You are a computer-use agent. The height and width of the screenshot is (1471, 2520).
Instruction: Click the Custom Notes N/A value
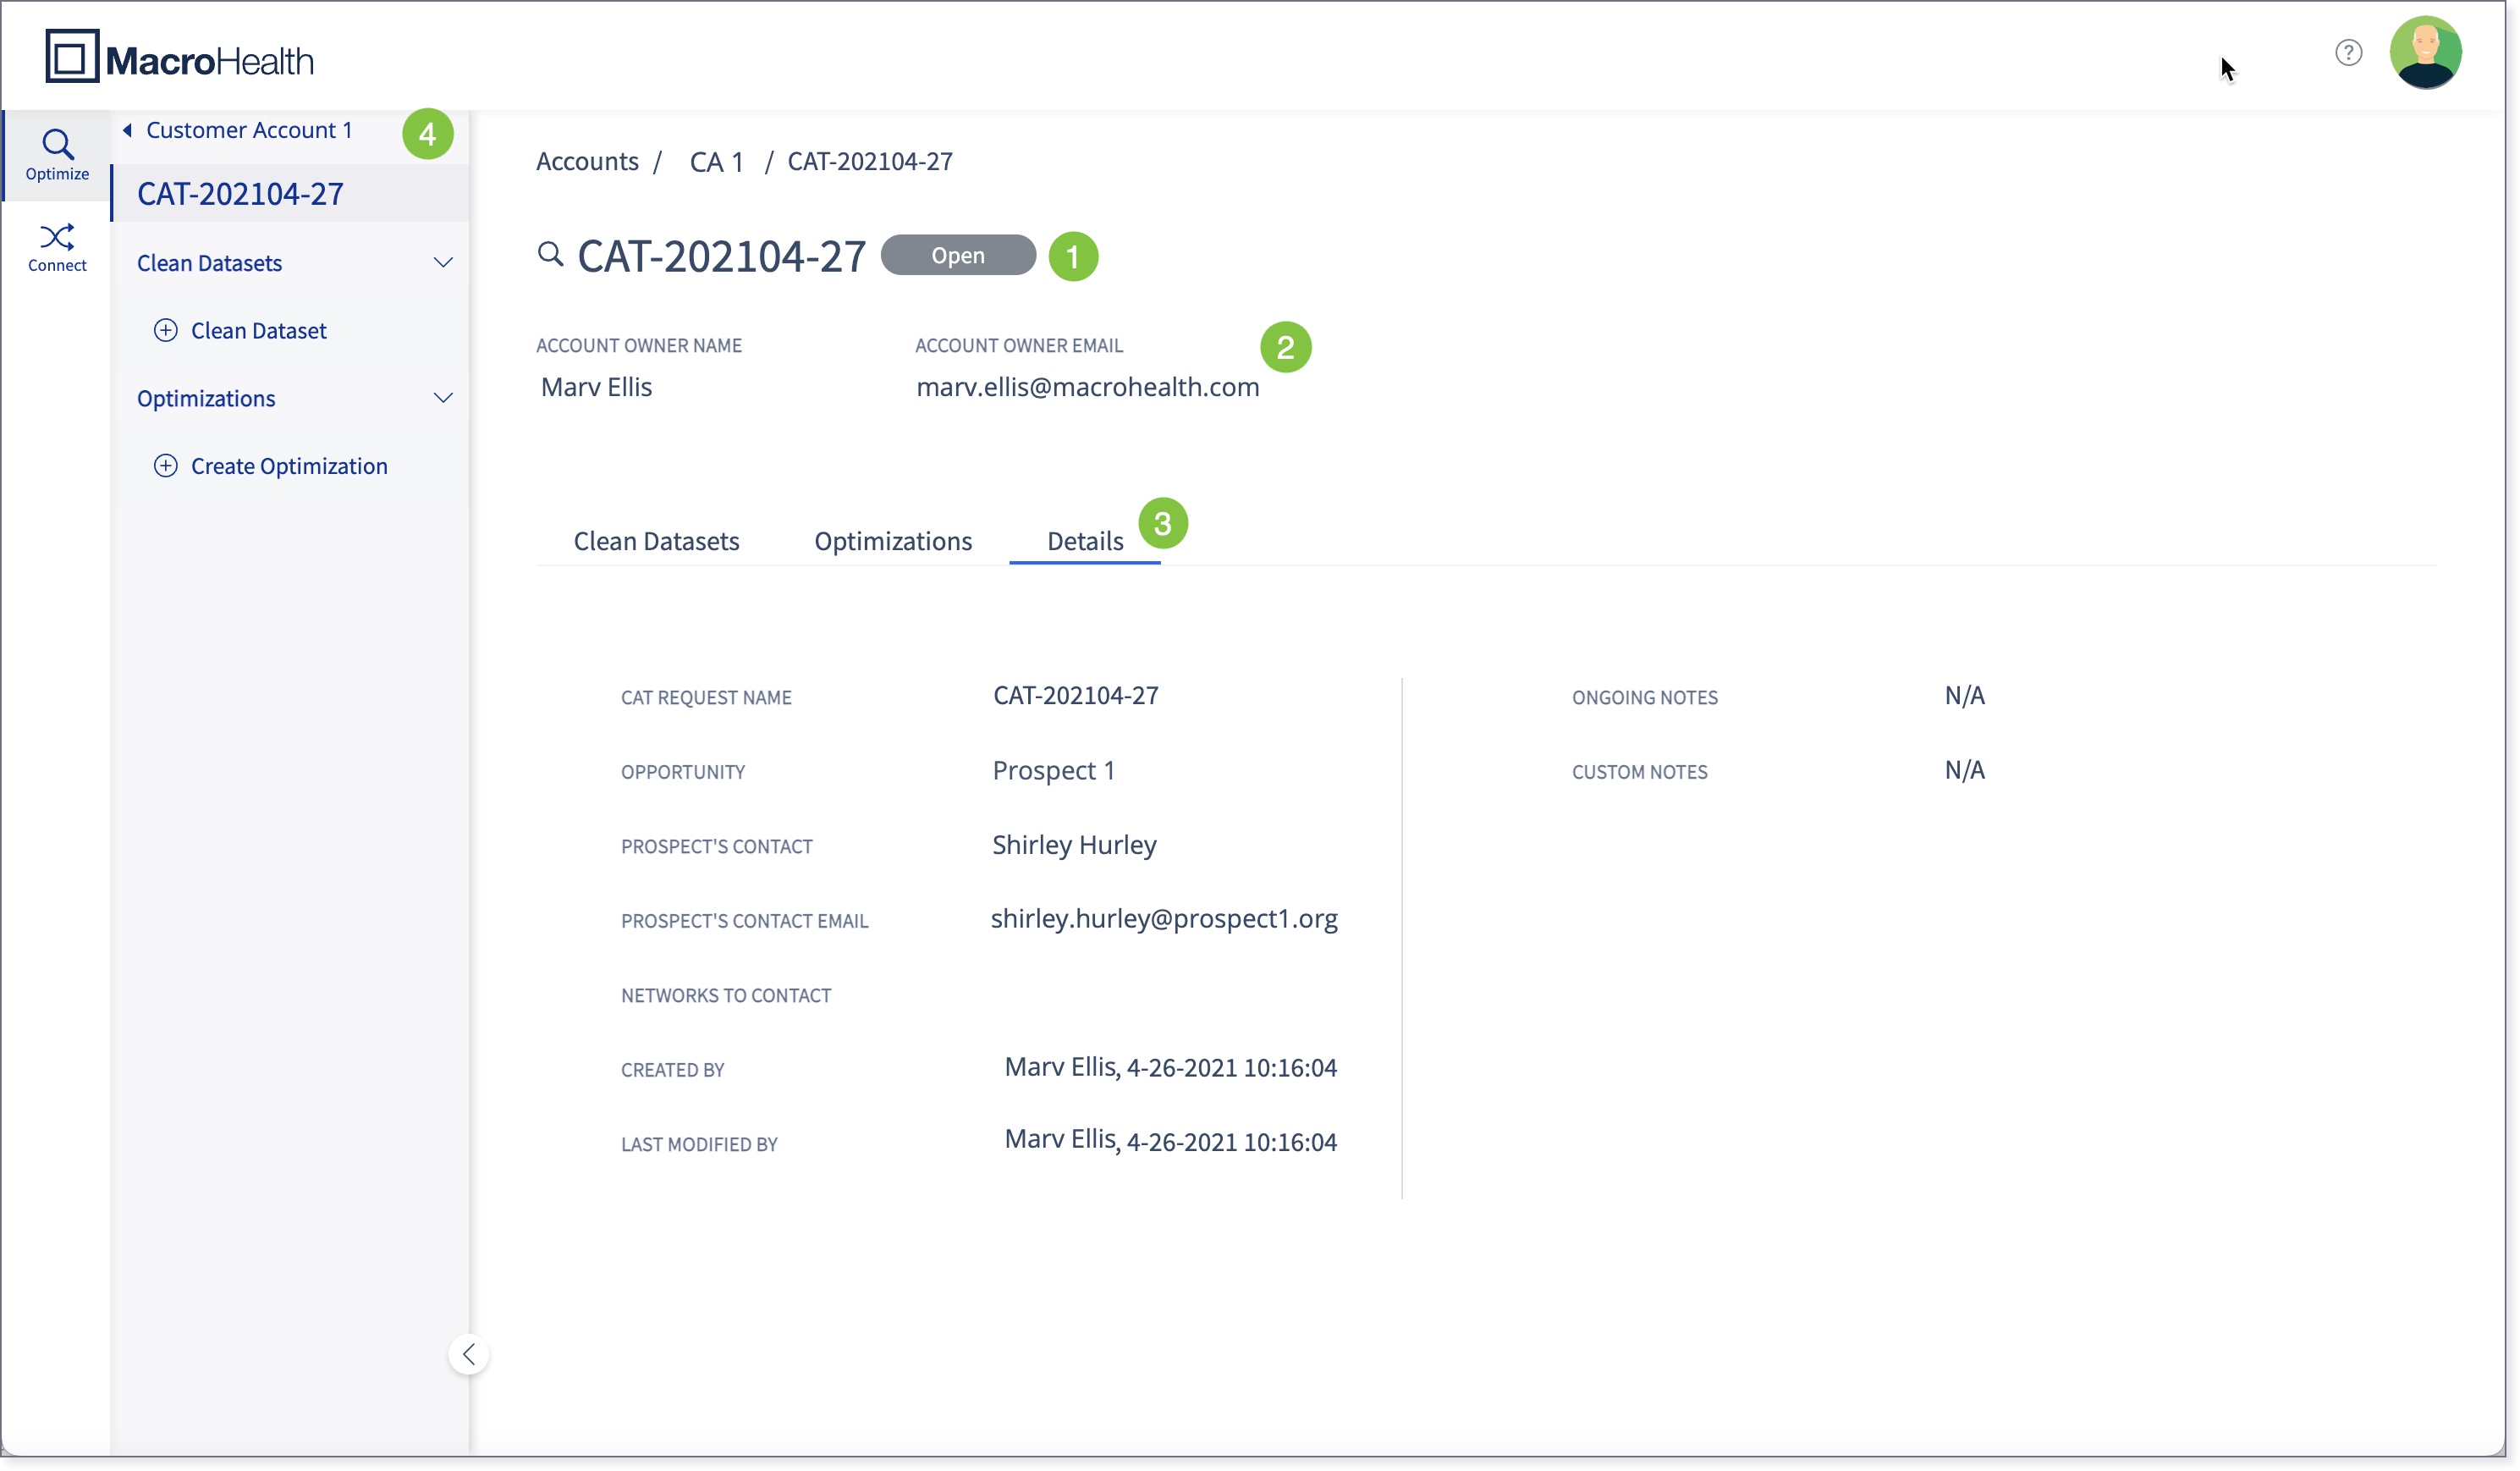point(1965,770)
